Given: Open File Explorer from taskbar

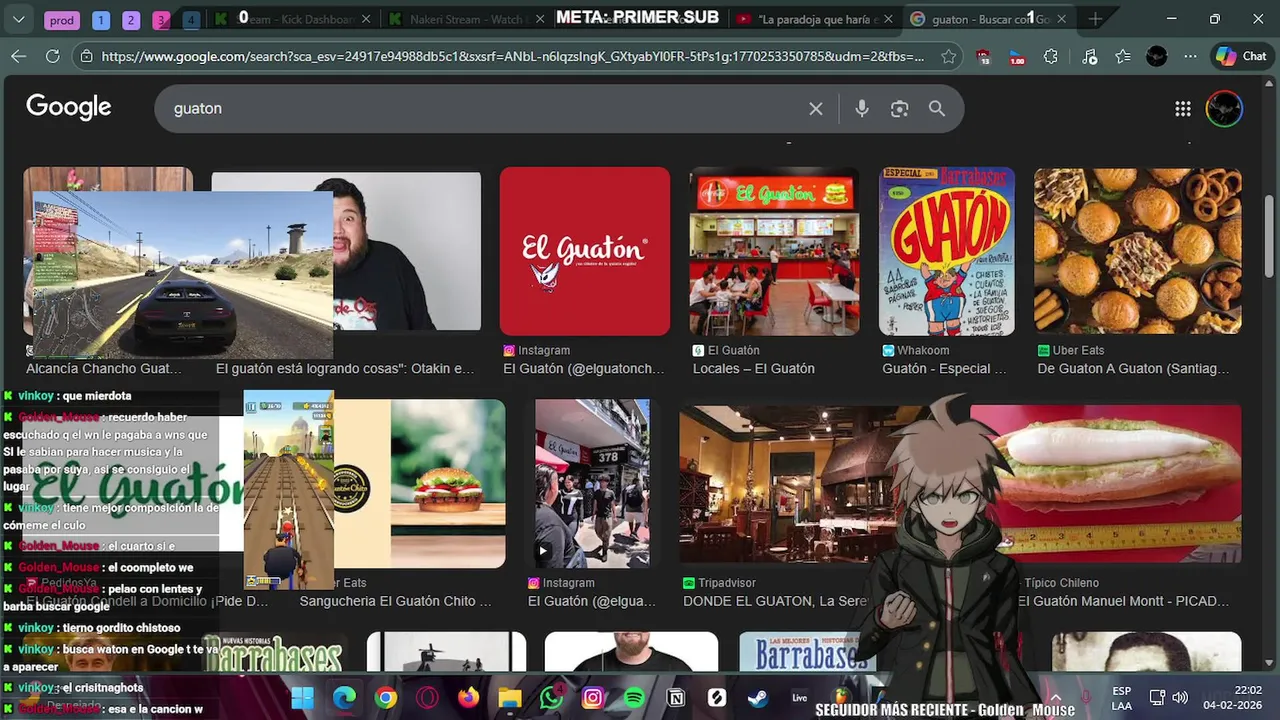Looking at the screenshot, I should (510, 697).
